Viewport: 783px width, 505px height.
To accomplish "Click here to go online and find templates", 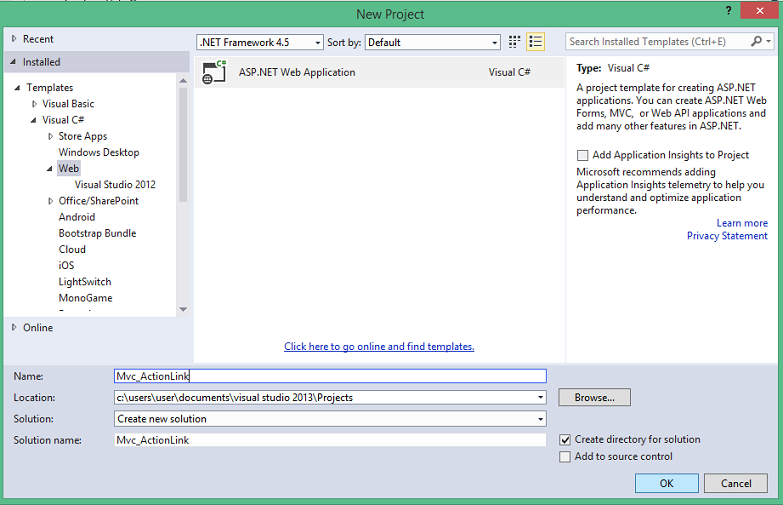I will pyautogui.click(x=379, y=346).
